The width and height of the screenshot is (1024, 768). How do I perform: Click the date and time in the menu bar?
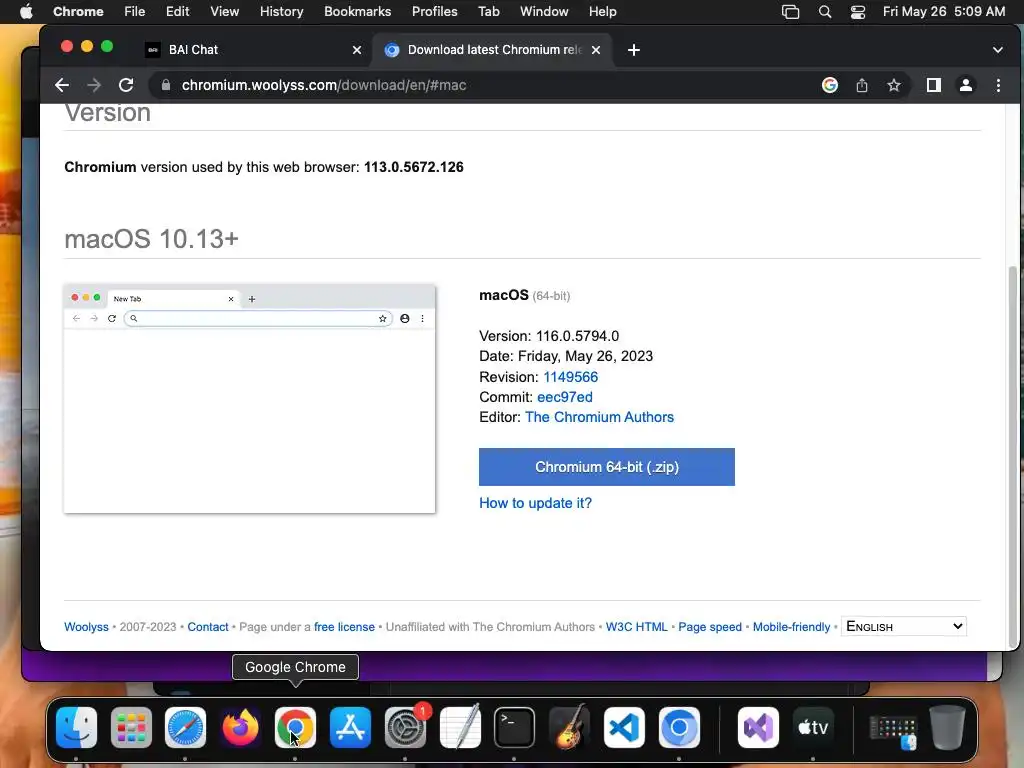click(x=944, y=12)
